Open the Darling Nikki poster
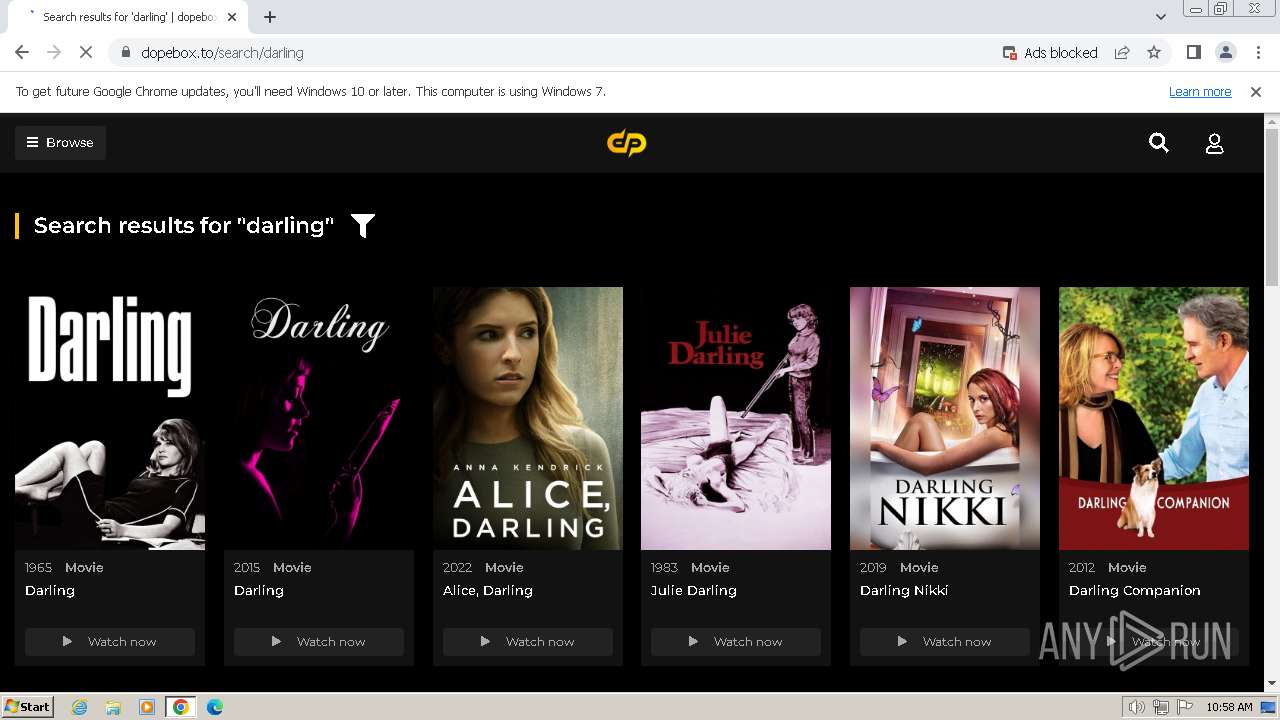This screenshot has width=1280, height=720. click(945, 418)
